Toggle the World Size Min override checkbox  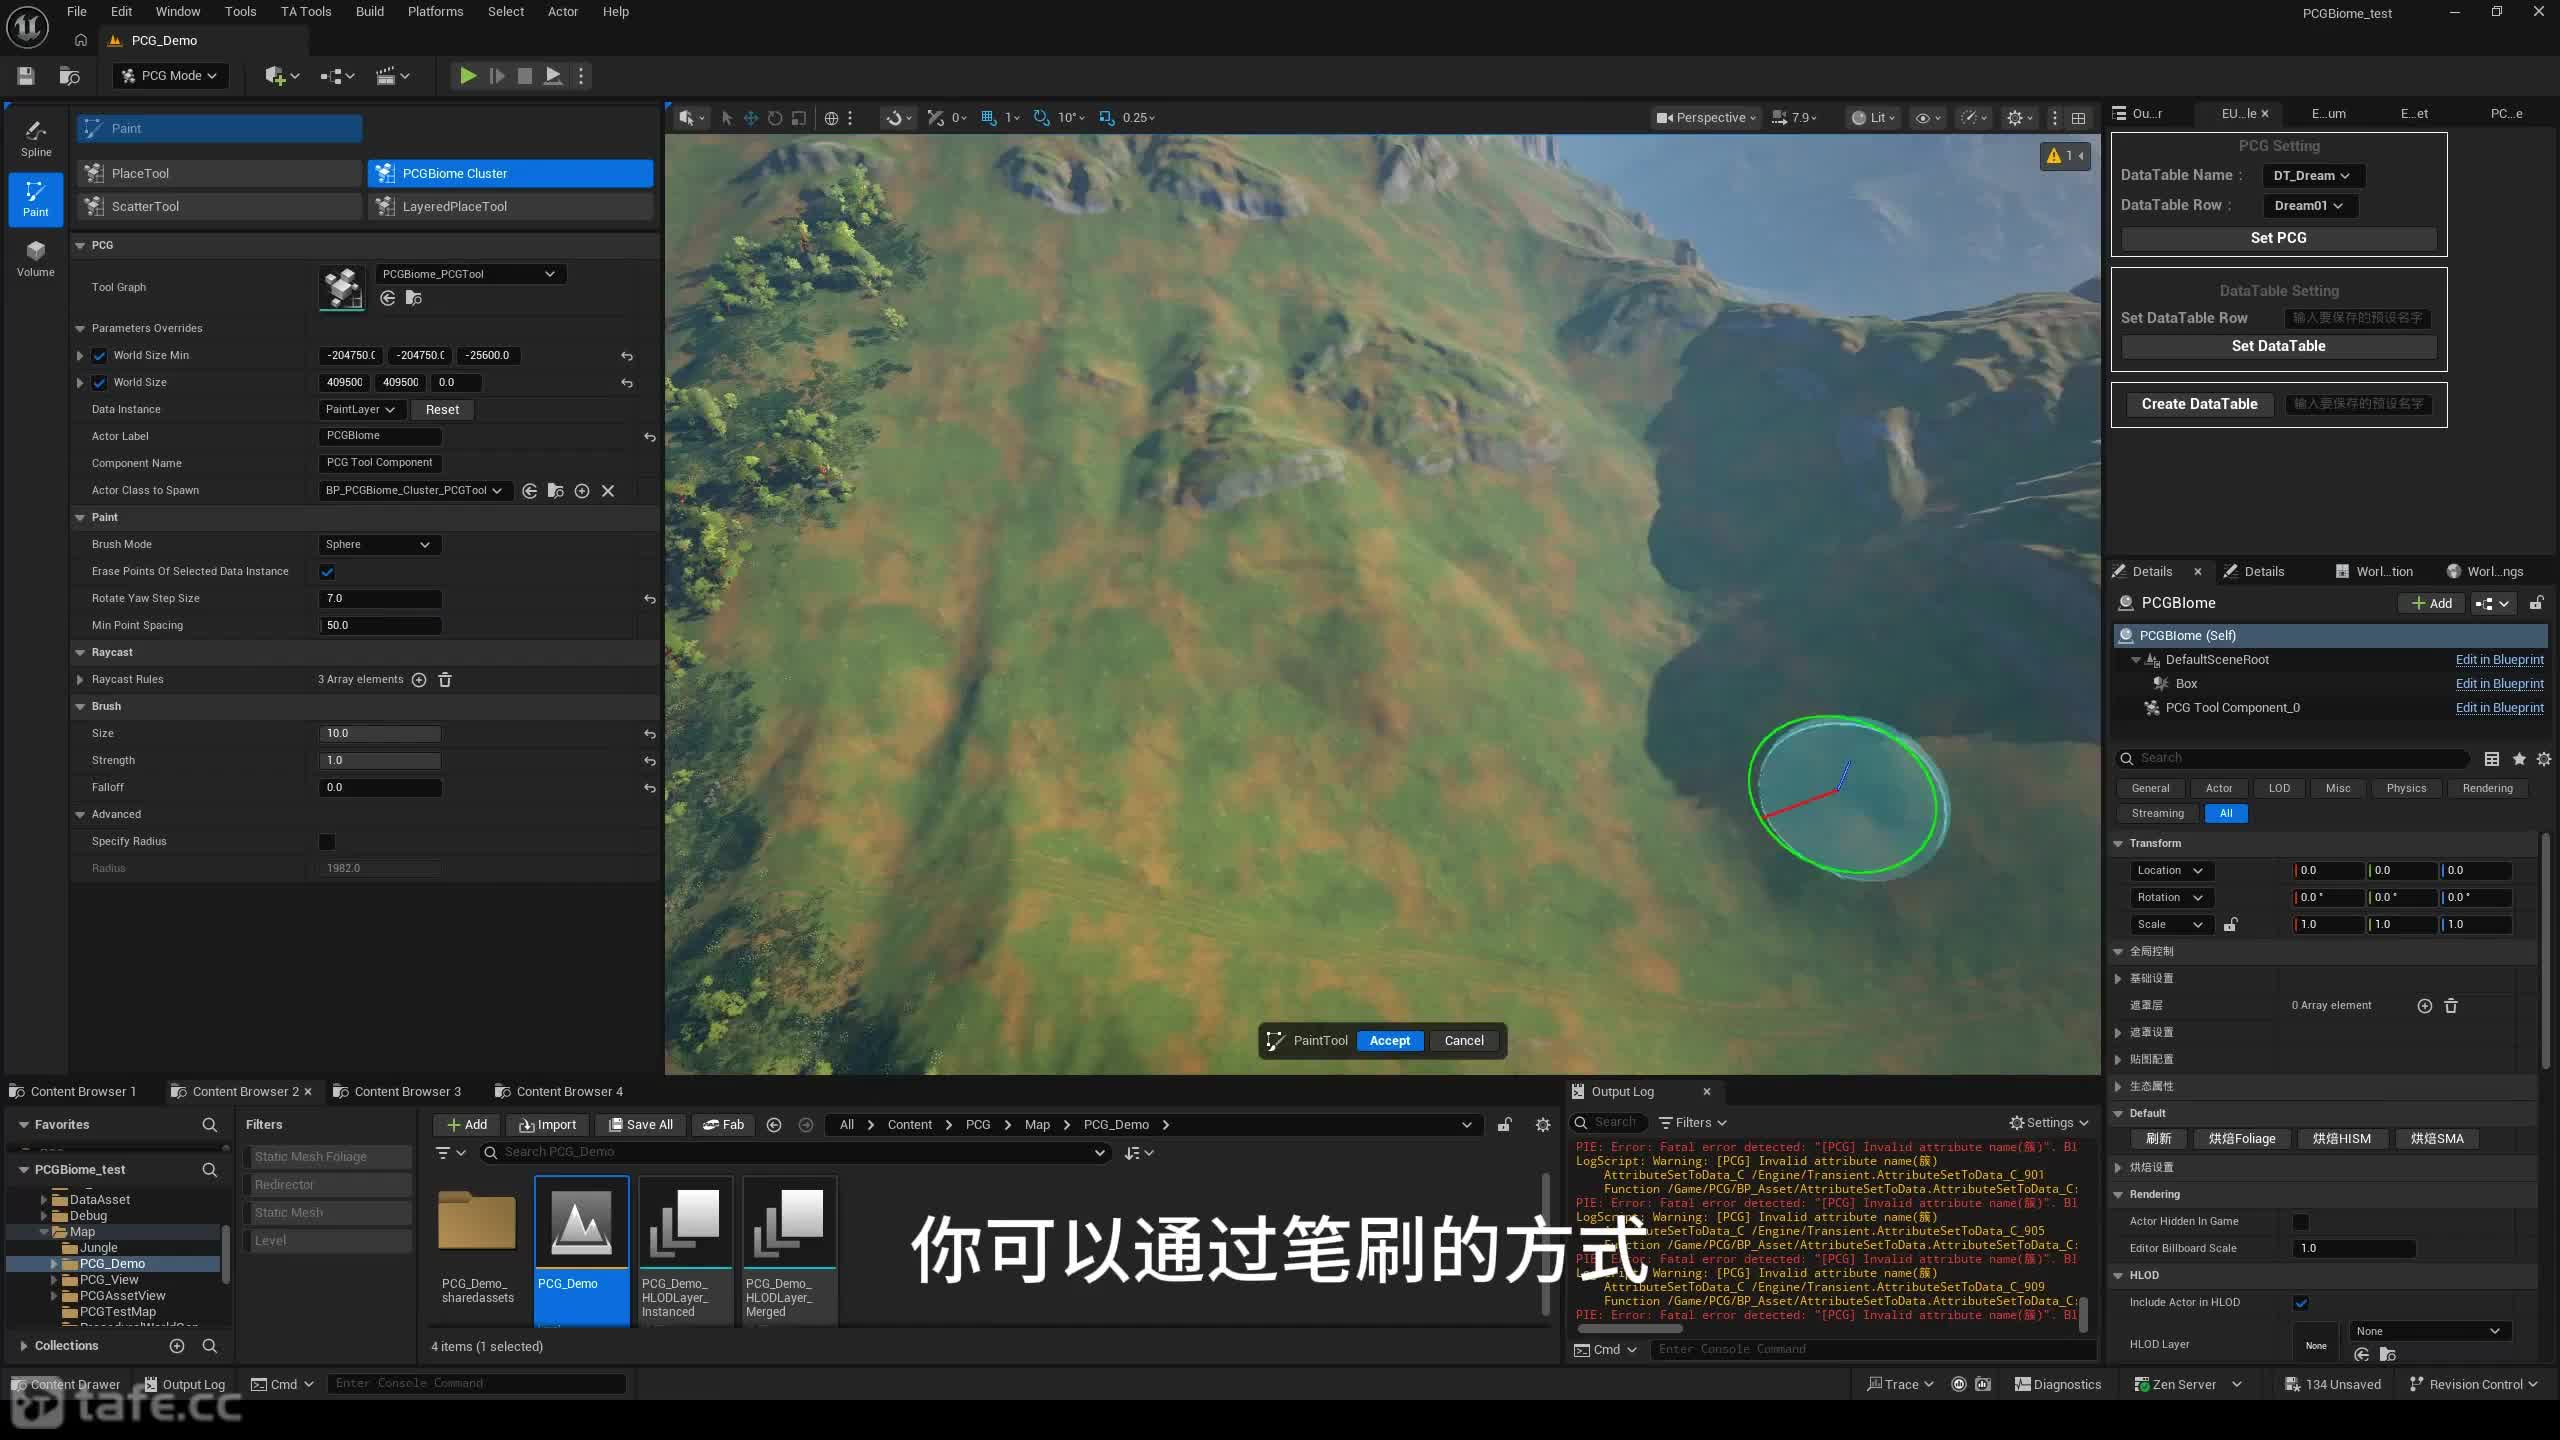(x=99, y=355)
